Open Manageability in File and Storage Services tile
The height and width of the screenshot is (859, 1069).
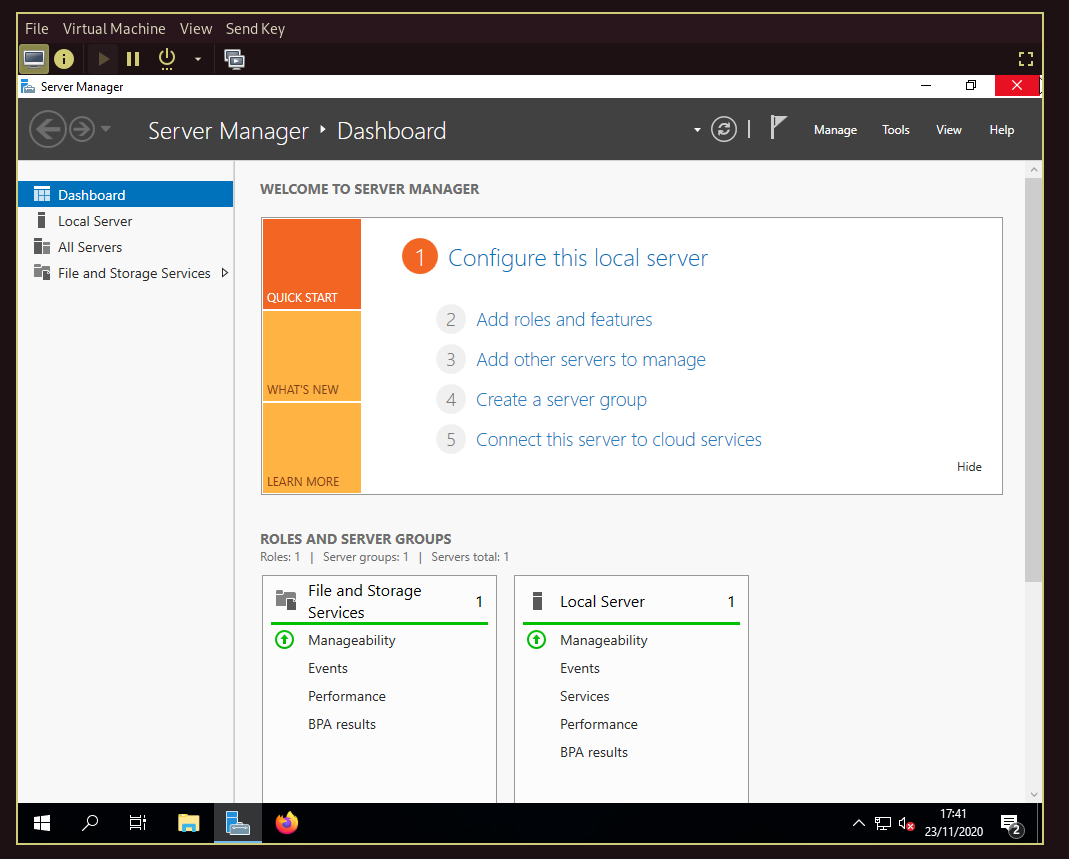pyautogui.click(x=351, y=640)
